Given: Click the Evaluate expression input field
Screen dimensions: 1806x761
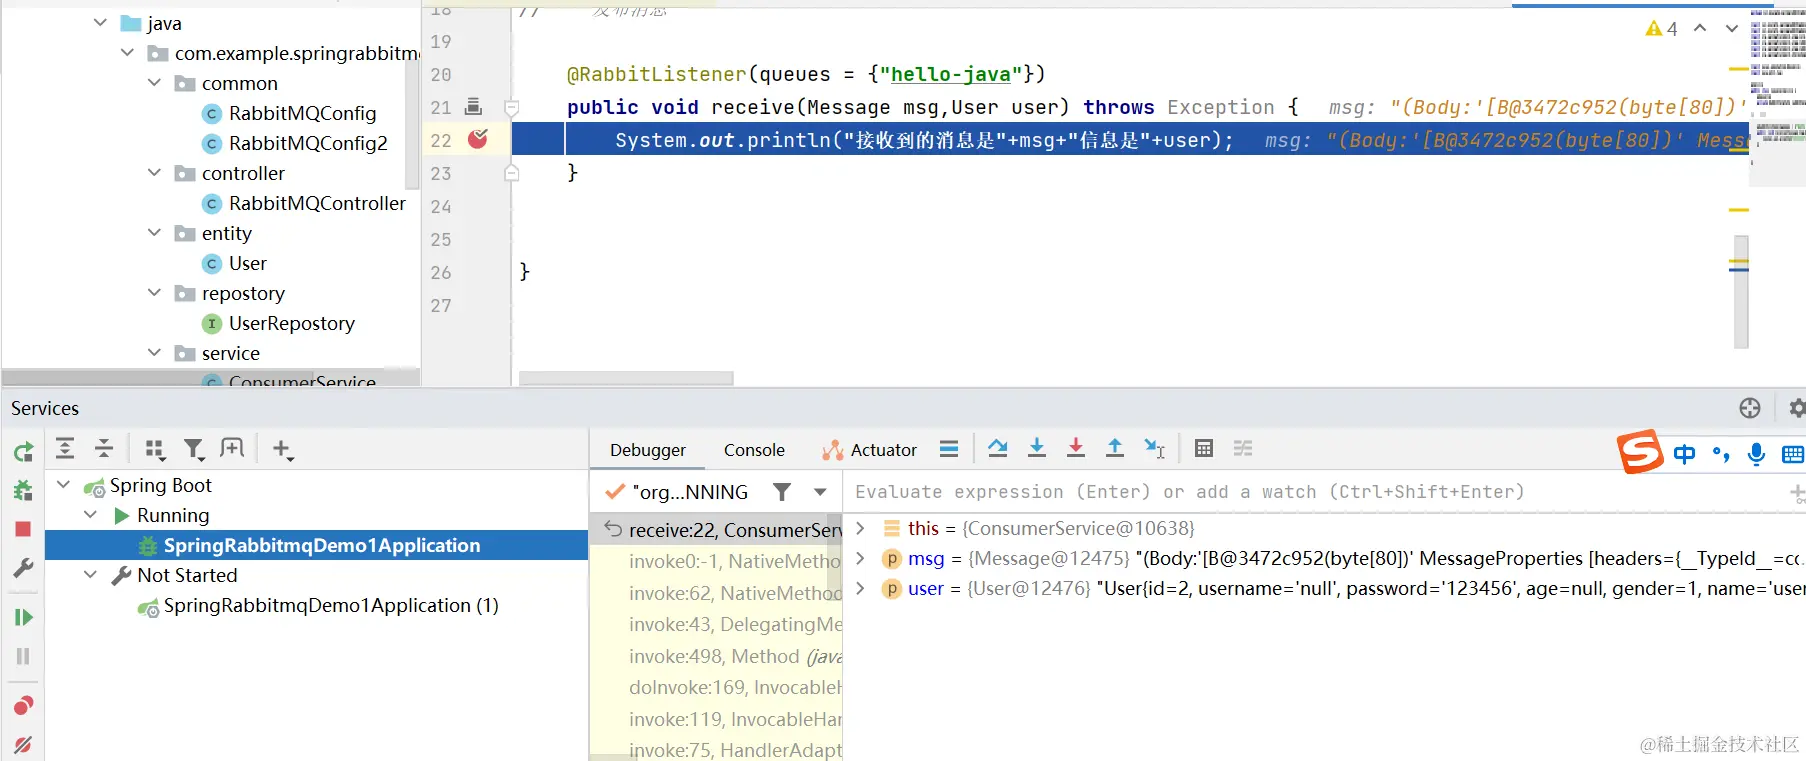Looking at the screenshot, I should [1316, 492].
